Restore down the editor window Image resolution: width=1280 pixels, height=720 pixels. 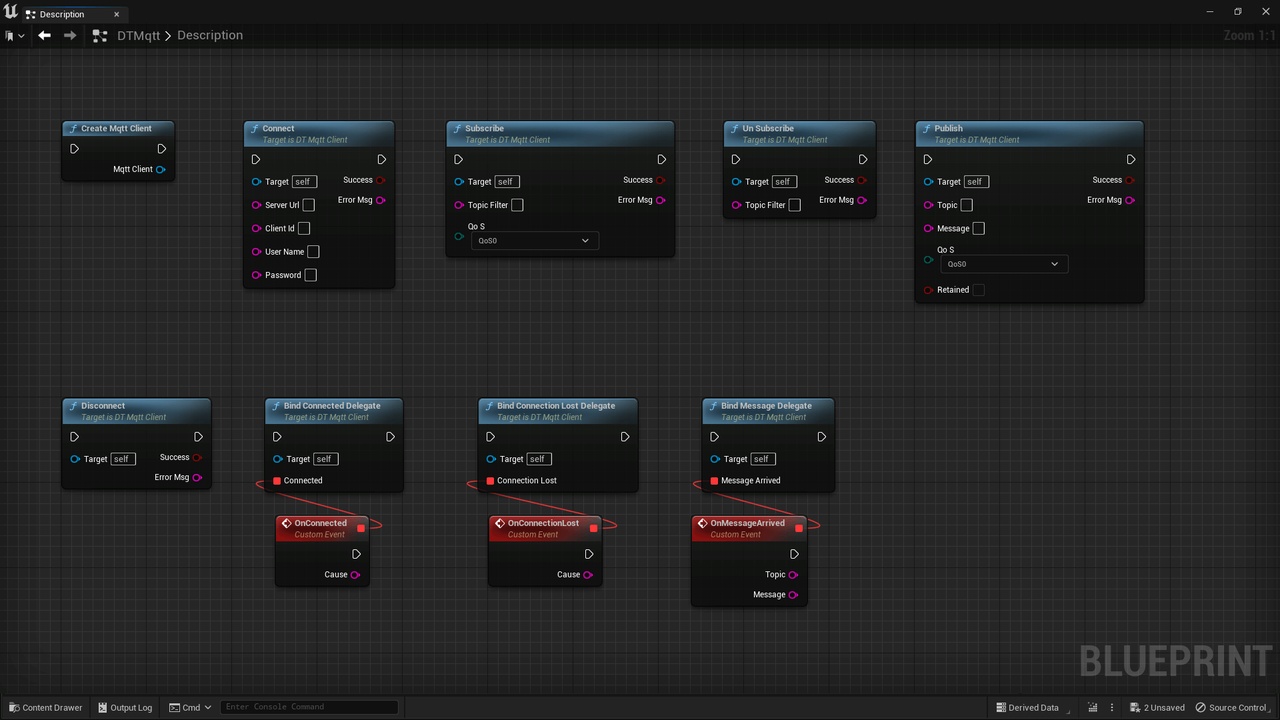point(1237,11)
